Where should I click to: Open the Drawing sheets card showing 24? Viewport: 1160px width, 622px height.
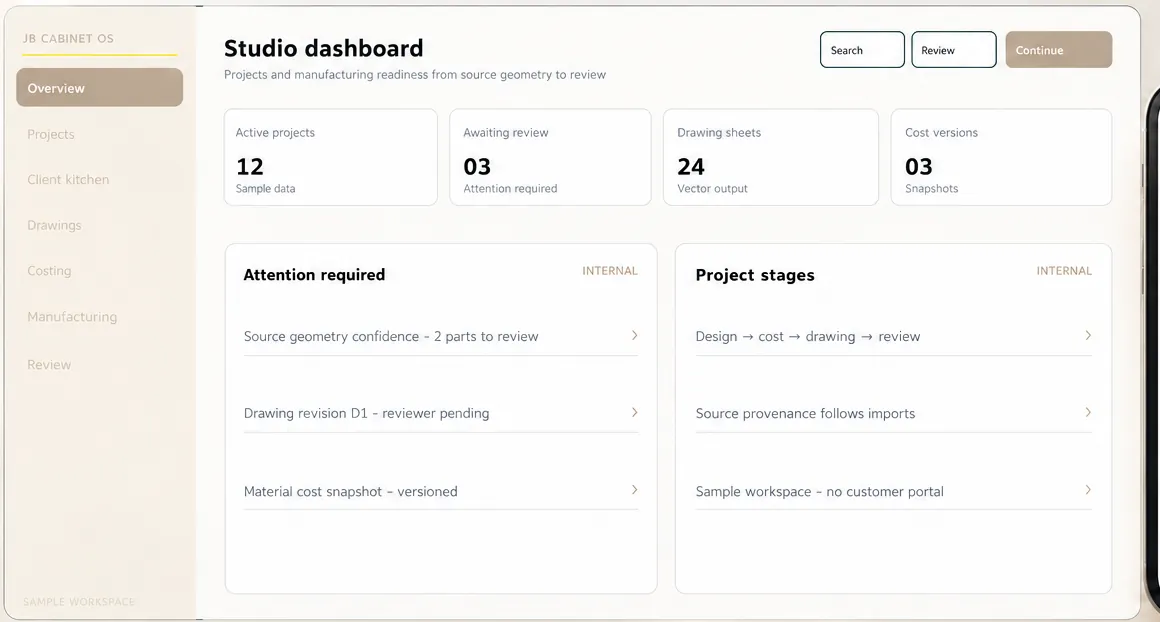pos(771,158)
